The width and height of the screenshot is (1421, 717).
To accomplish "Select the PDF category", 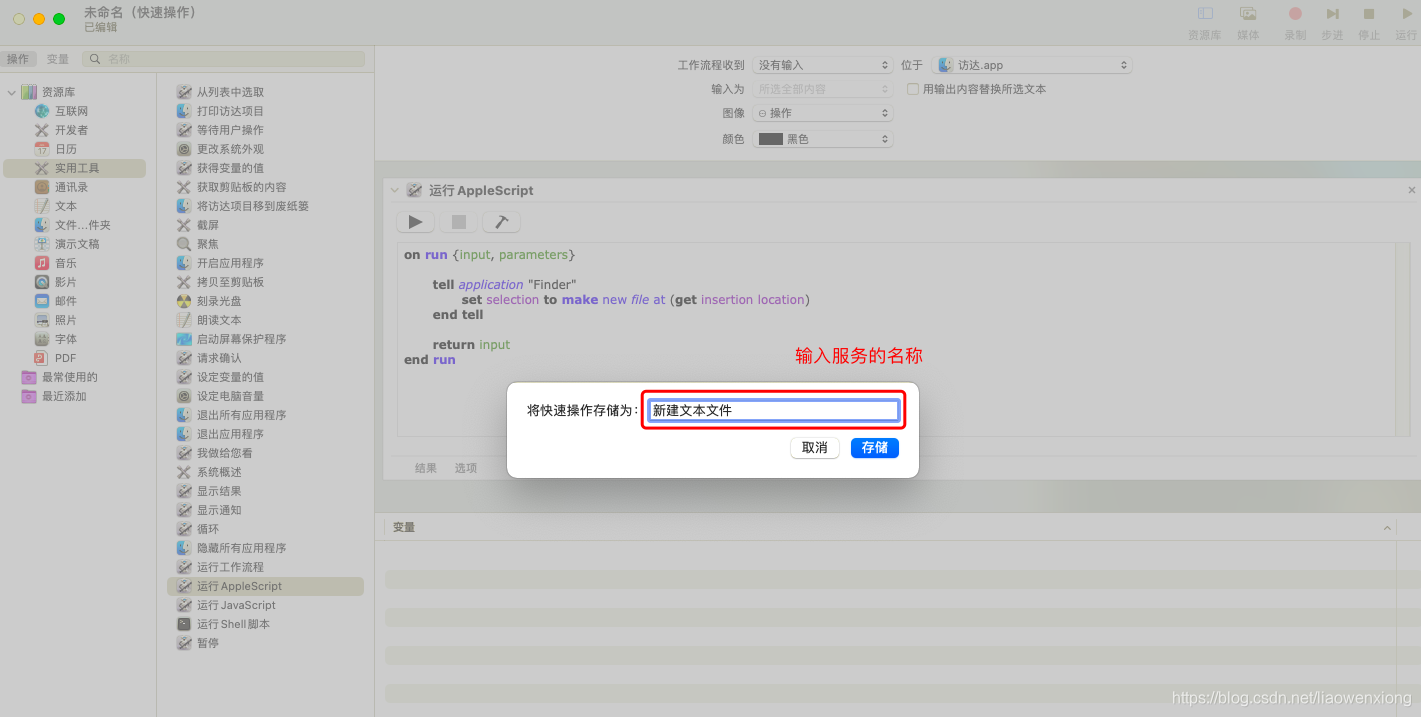I will (65, 358).
